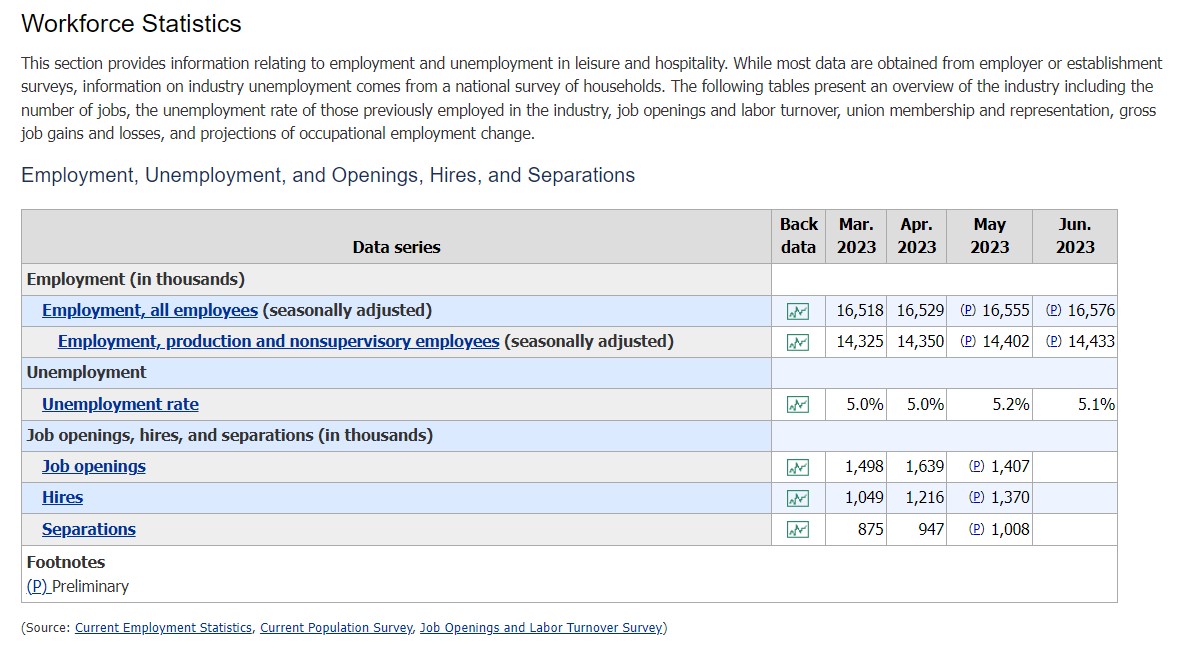Open back data chart icon for Job openings
Image resolution: width=1185 pixels, height=651 pixels.
(x=797, y=467)
